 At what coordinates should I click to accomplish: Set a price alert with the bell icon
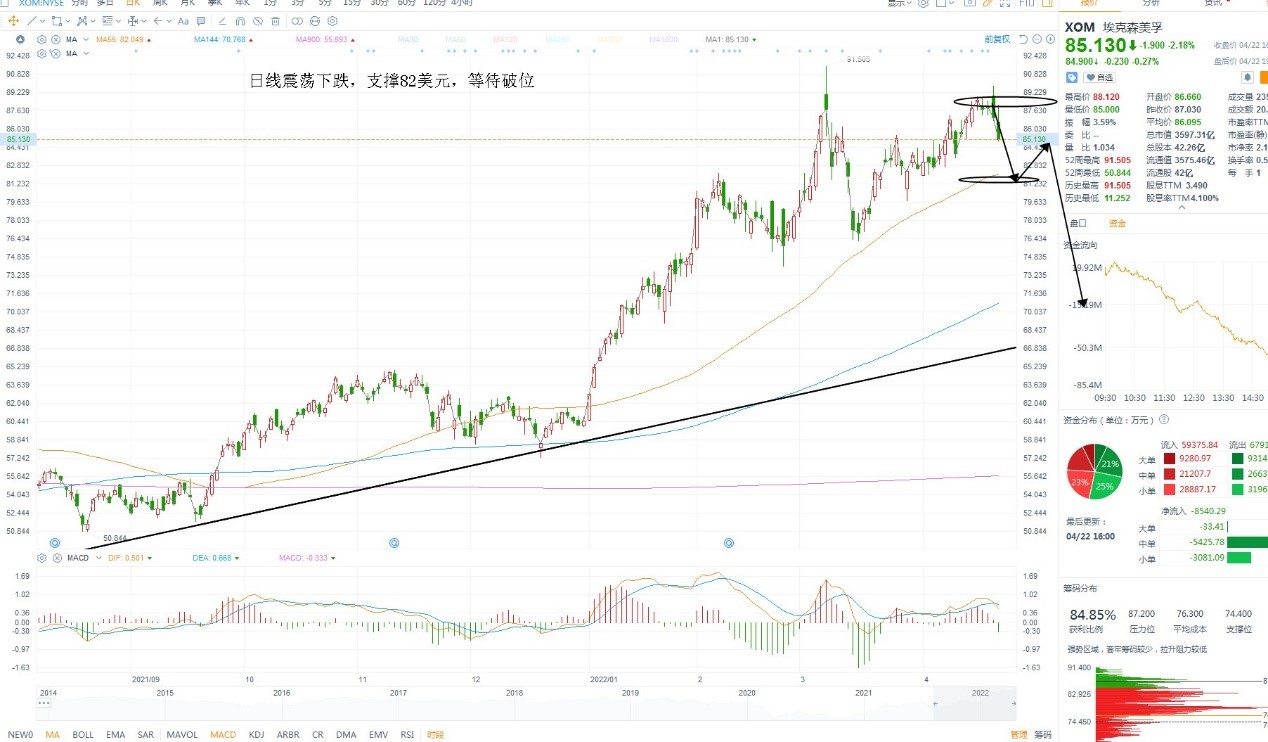[x=1247, y=77]
